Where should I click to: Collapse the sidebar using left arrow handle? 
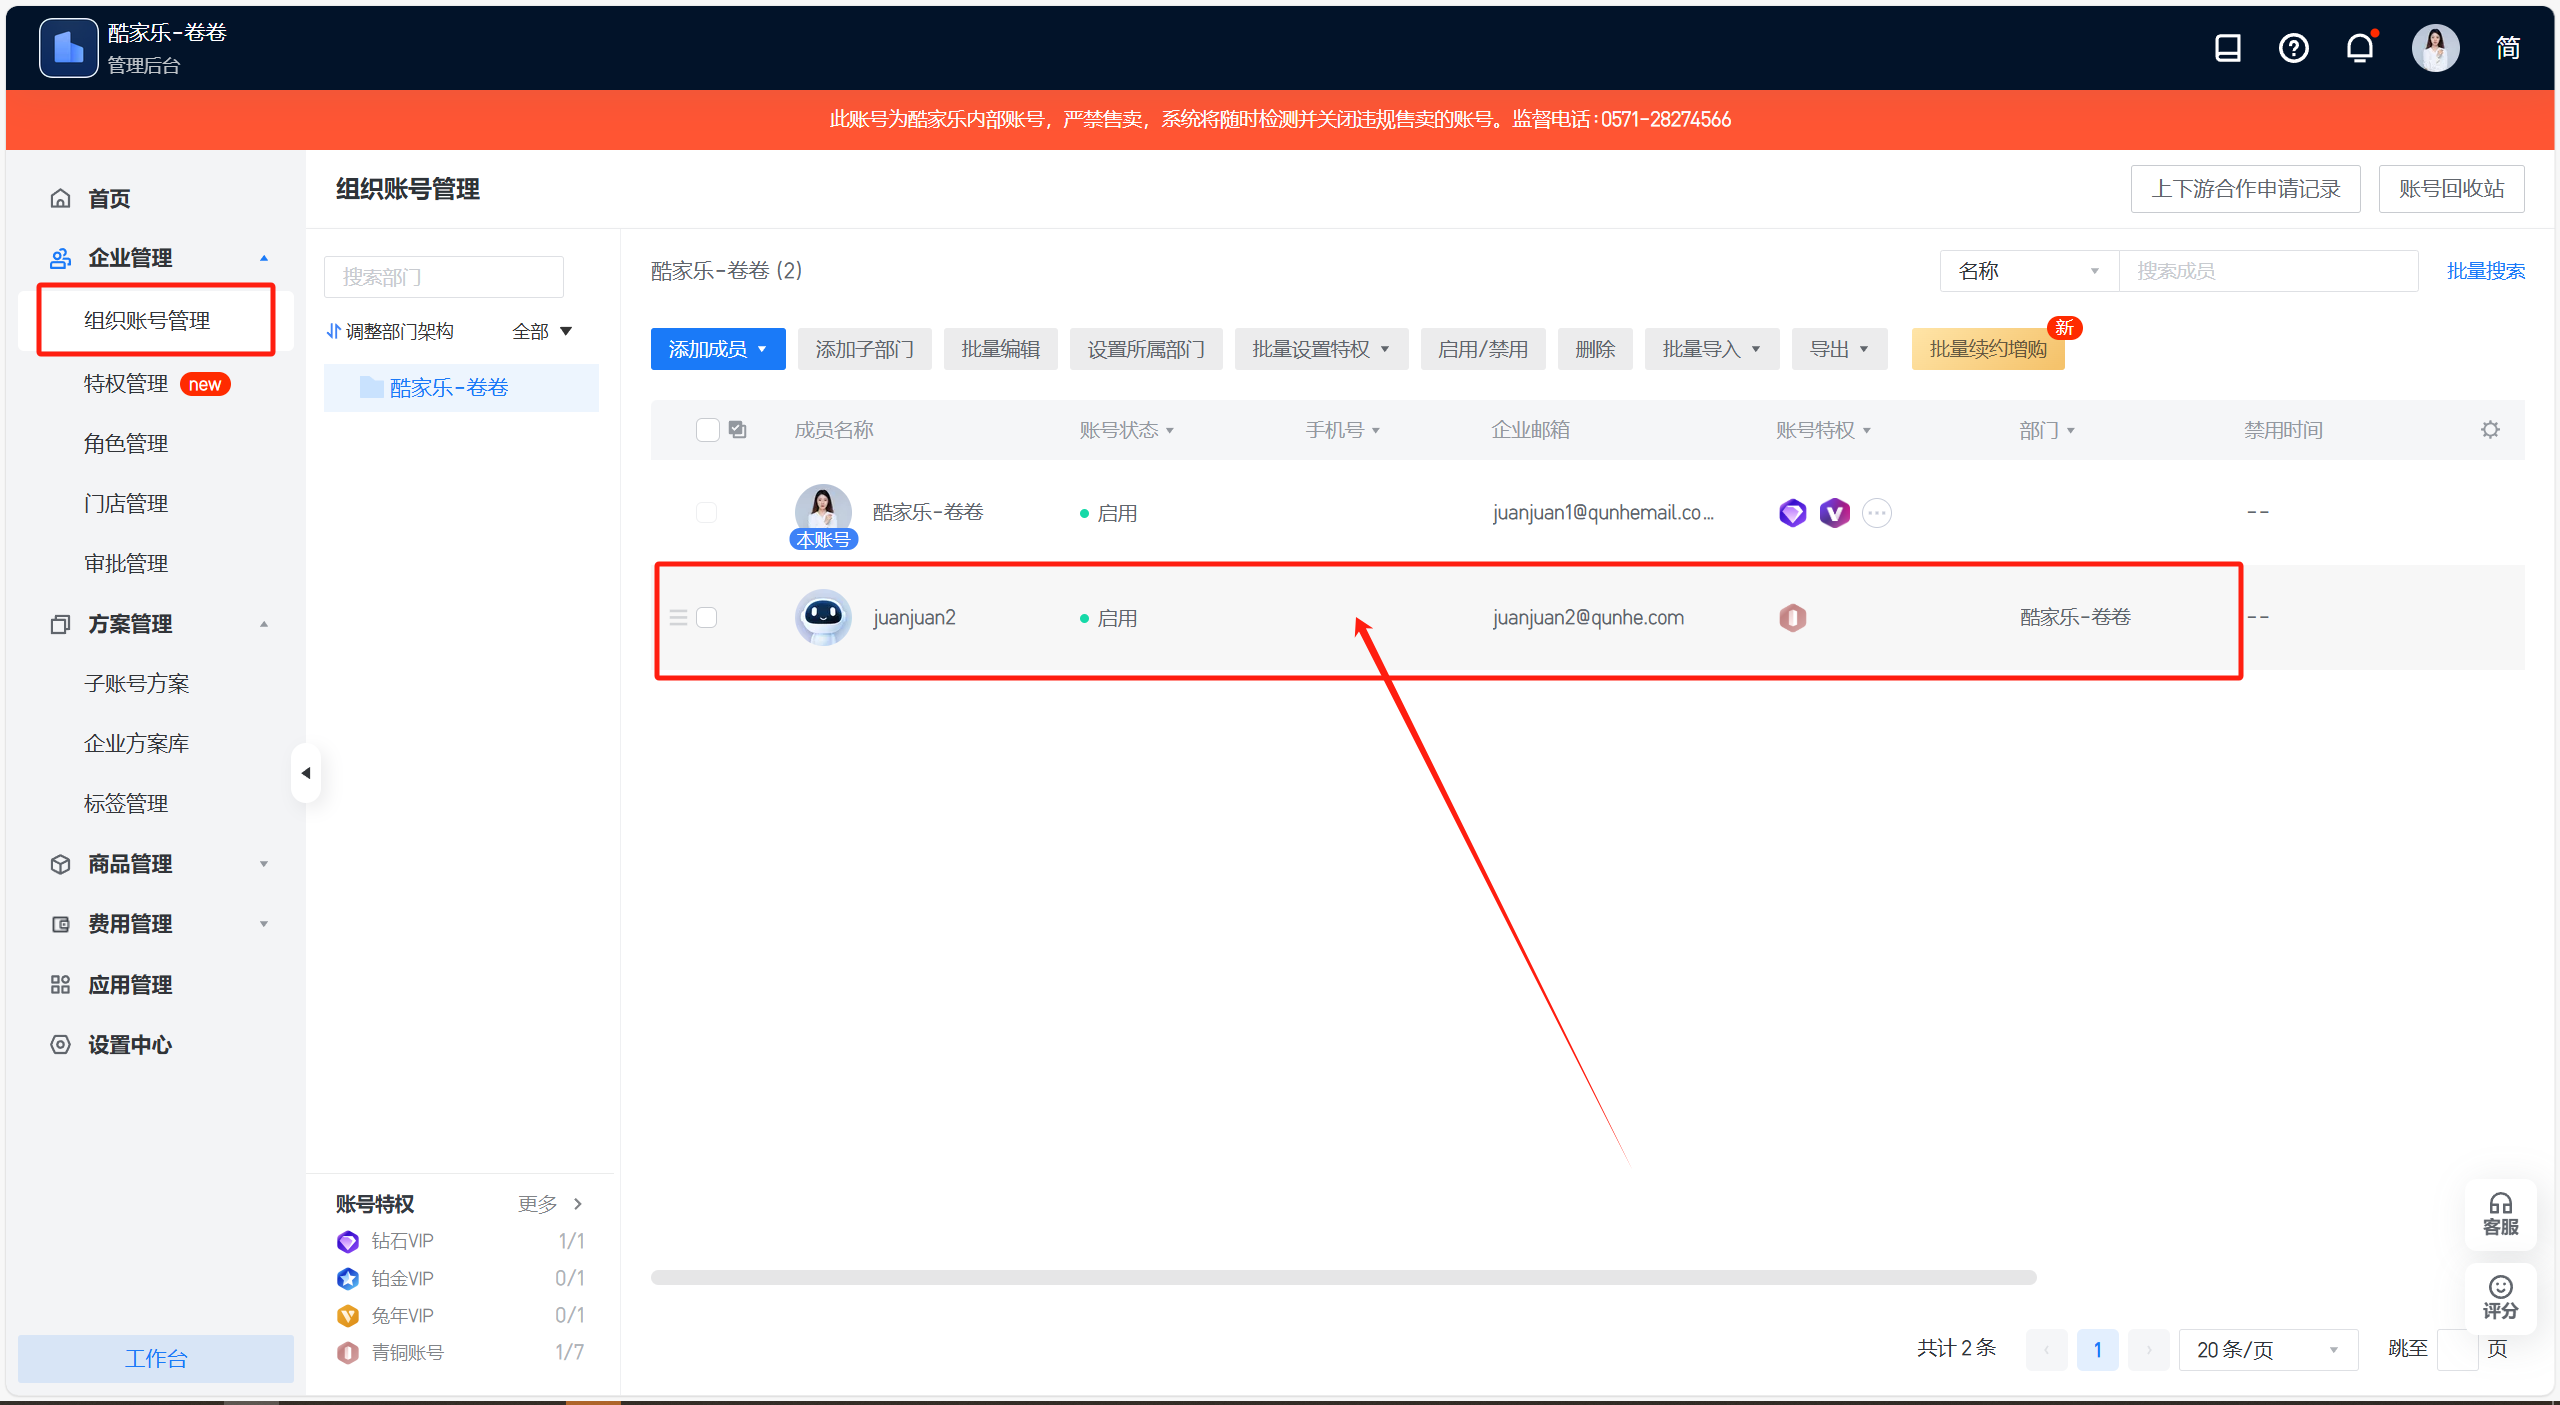pyautogui.click(x=306, y=773)
